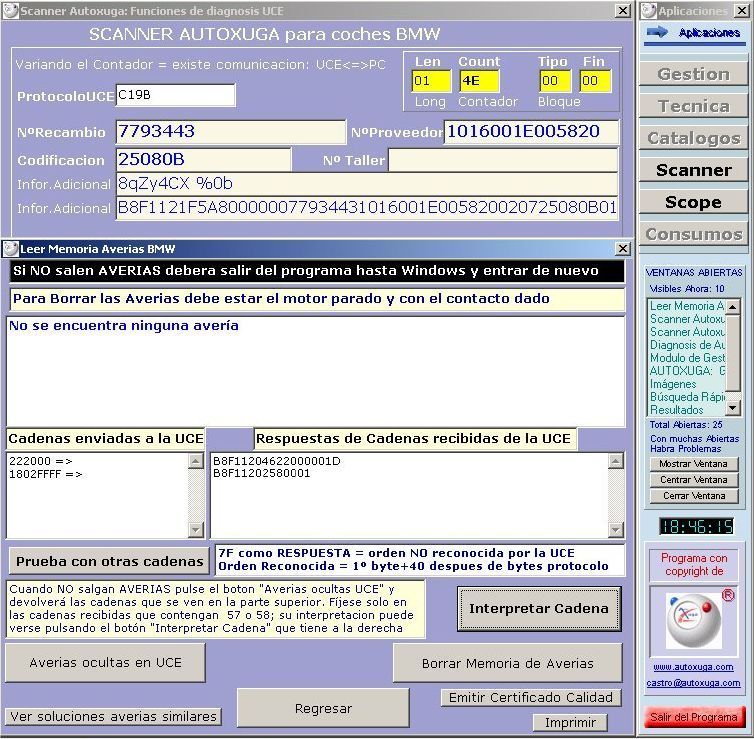The image size is (754, 739).
Task: Select Modulo de Gest entry in windows list
Action: [x=687, y=358]
